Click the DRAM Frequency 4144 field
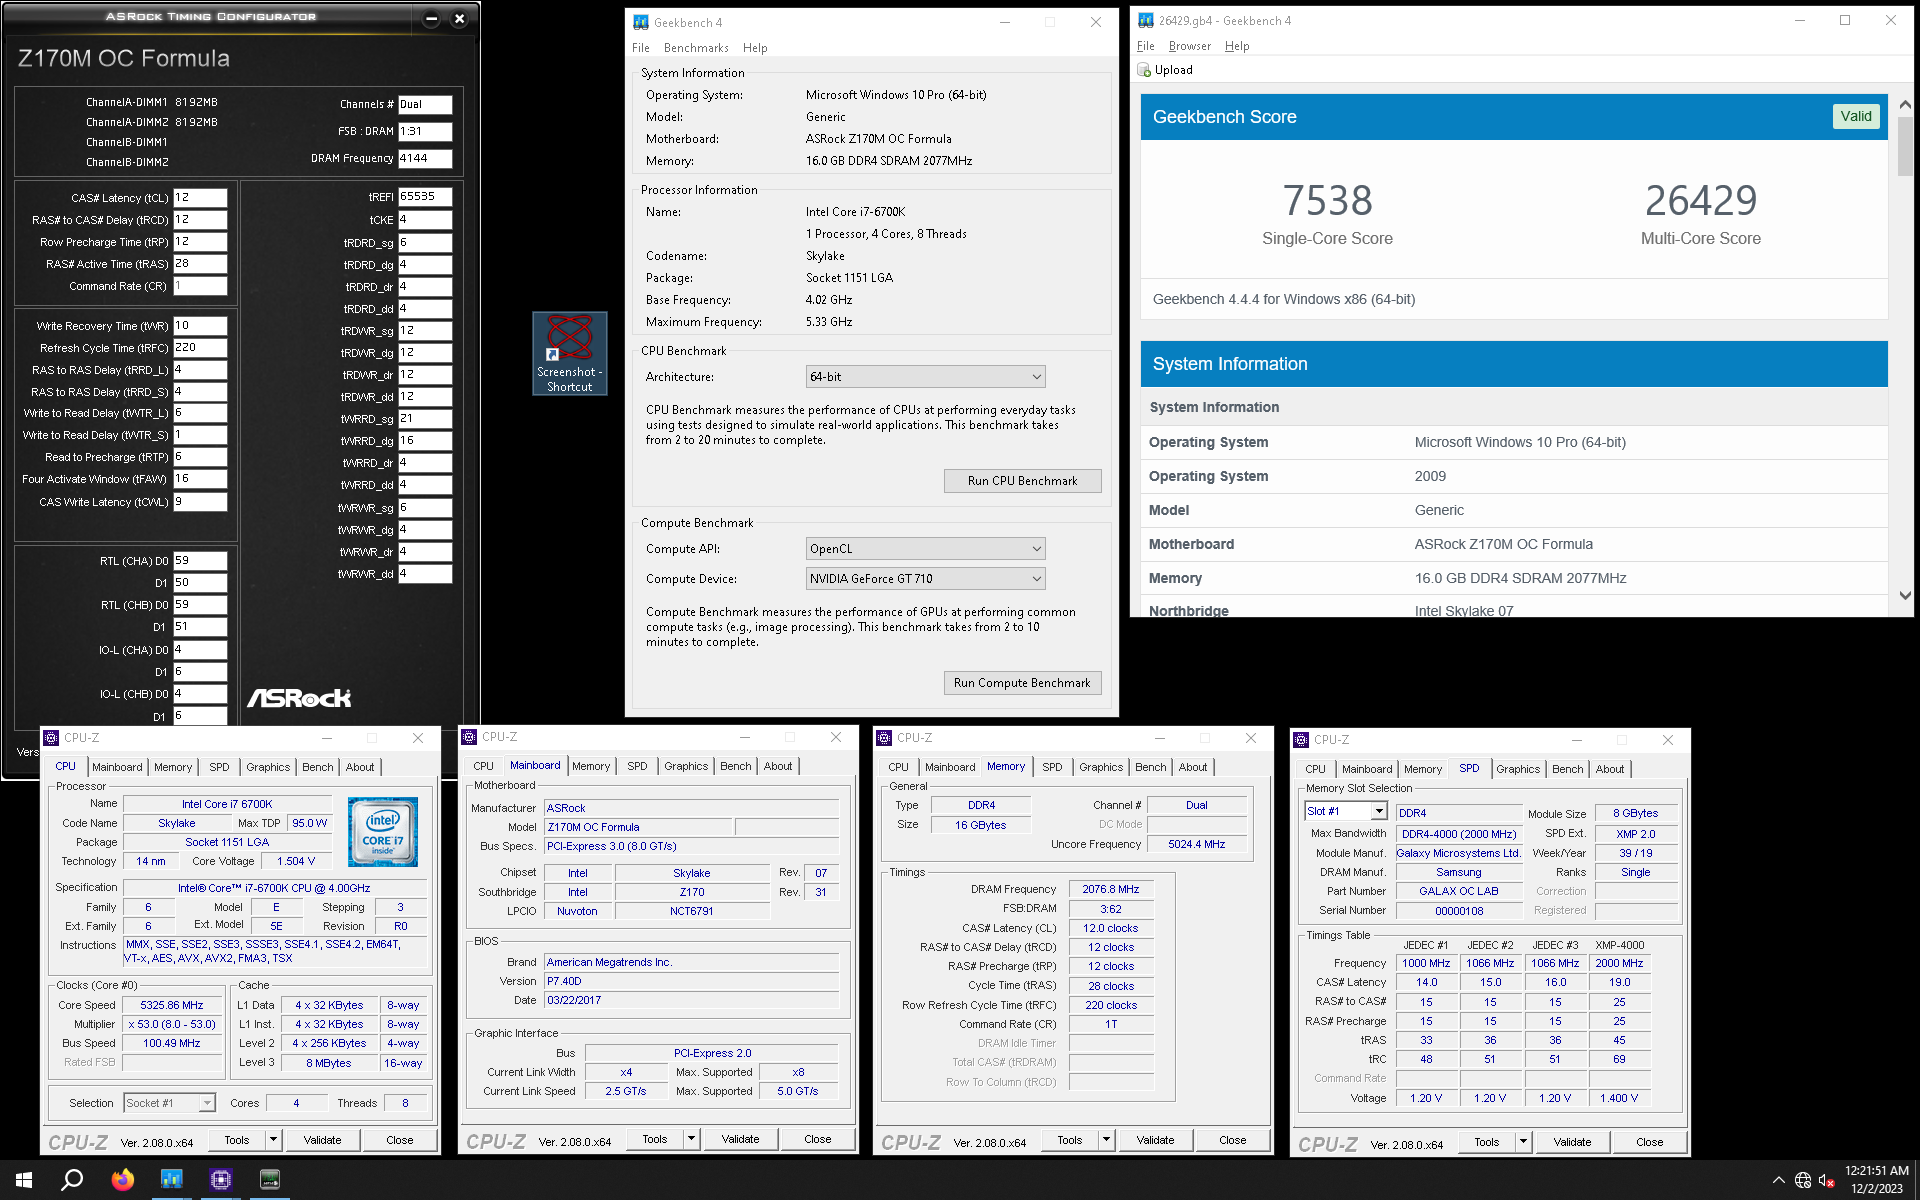This screenshot has height=1200, width=1920. click(x=425, y=158)
